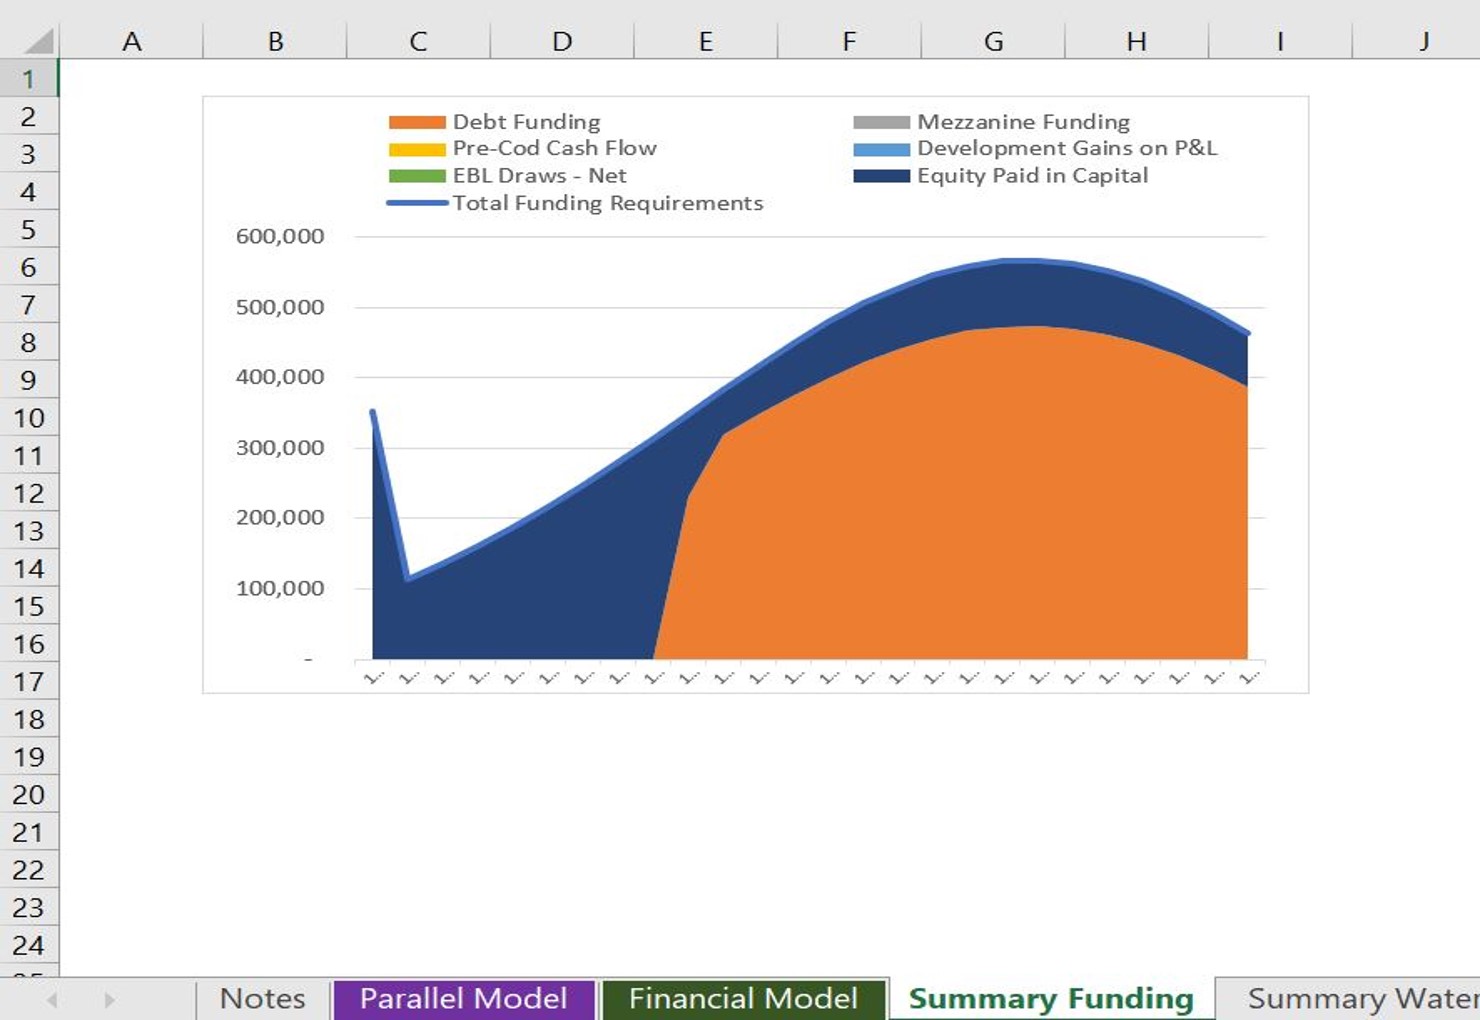Click Total Funding Requirements line legend marker

tap(417, 203)
